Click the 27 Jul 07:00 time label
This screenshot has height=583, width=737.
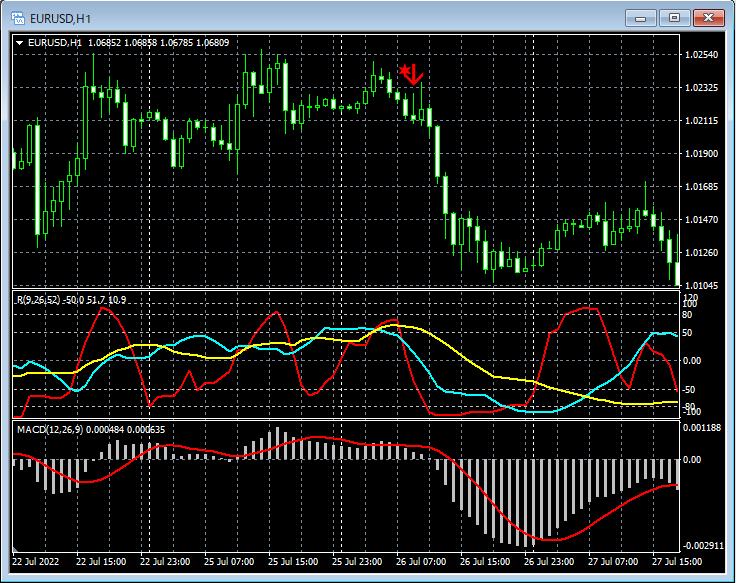(613, 562)
